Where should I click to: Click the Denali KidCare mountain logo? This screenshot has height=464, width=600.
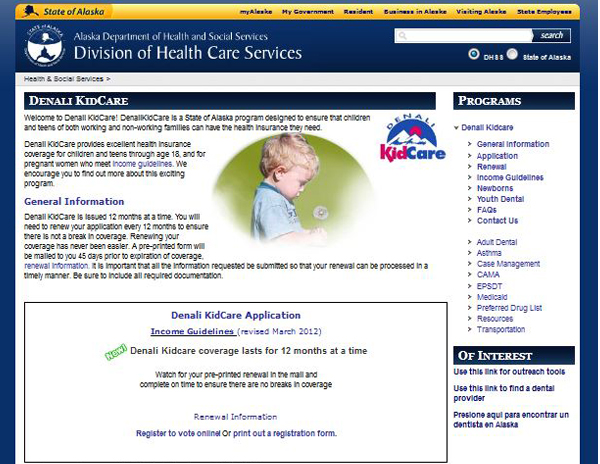(412, 138)
